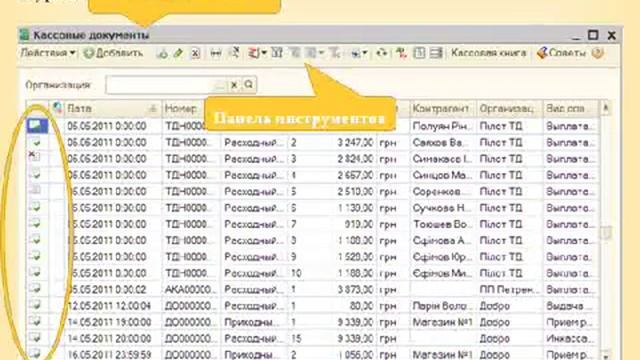The height and width of the screenshot is (360, 640).
Task: Select the Инкасса operation type cell
Action: click(x=570, y=338)
